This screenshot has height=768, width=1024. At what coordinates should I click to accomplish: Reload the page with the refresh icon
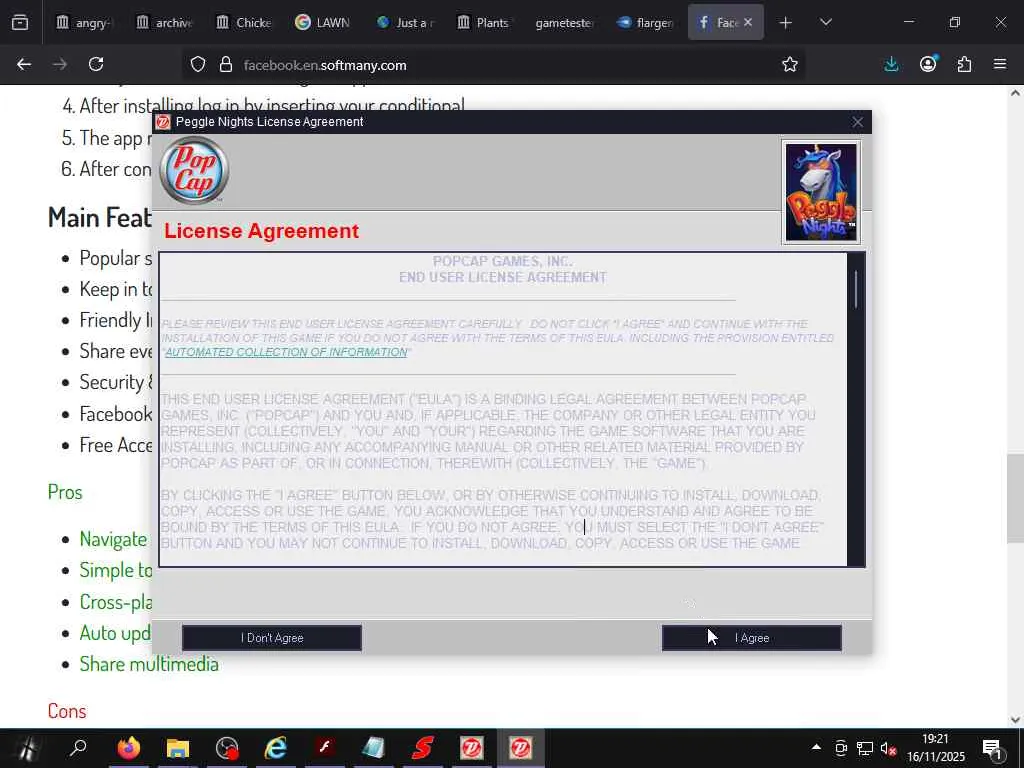[96, 64]
